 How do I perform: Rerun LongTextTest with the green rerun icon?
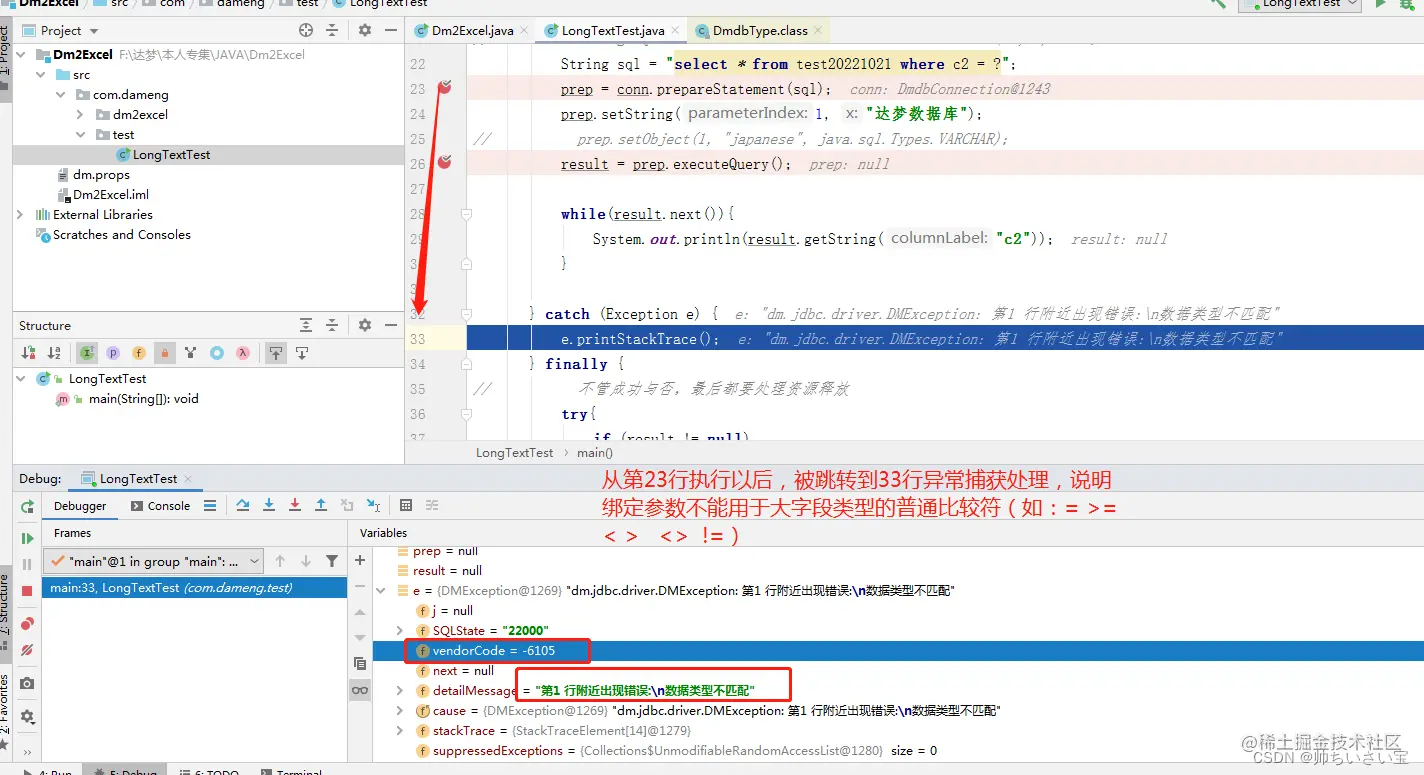click(27, 507)
